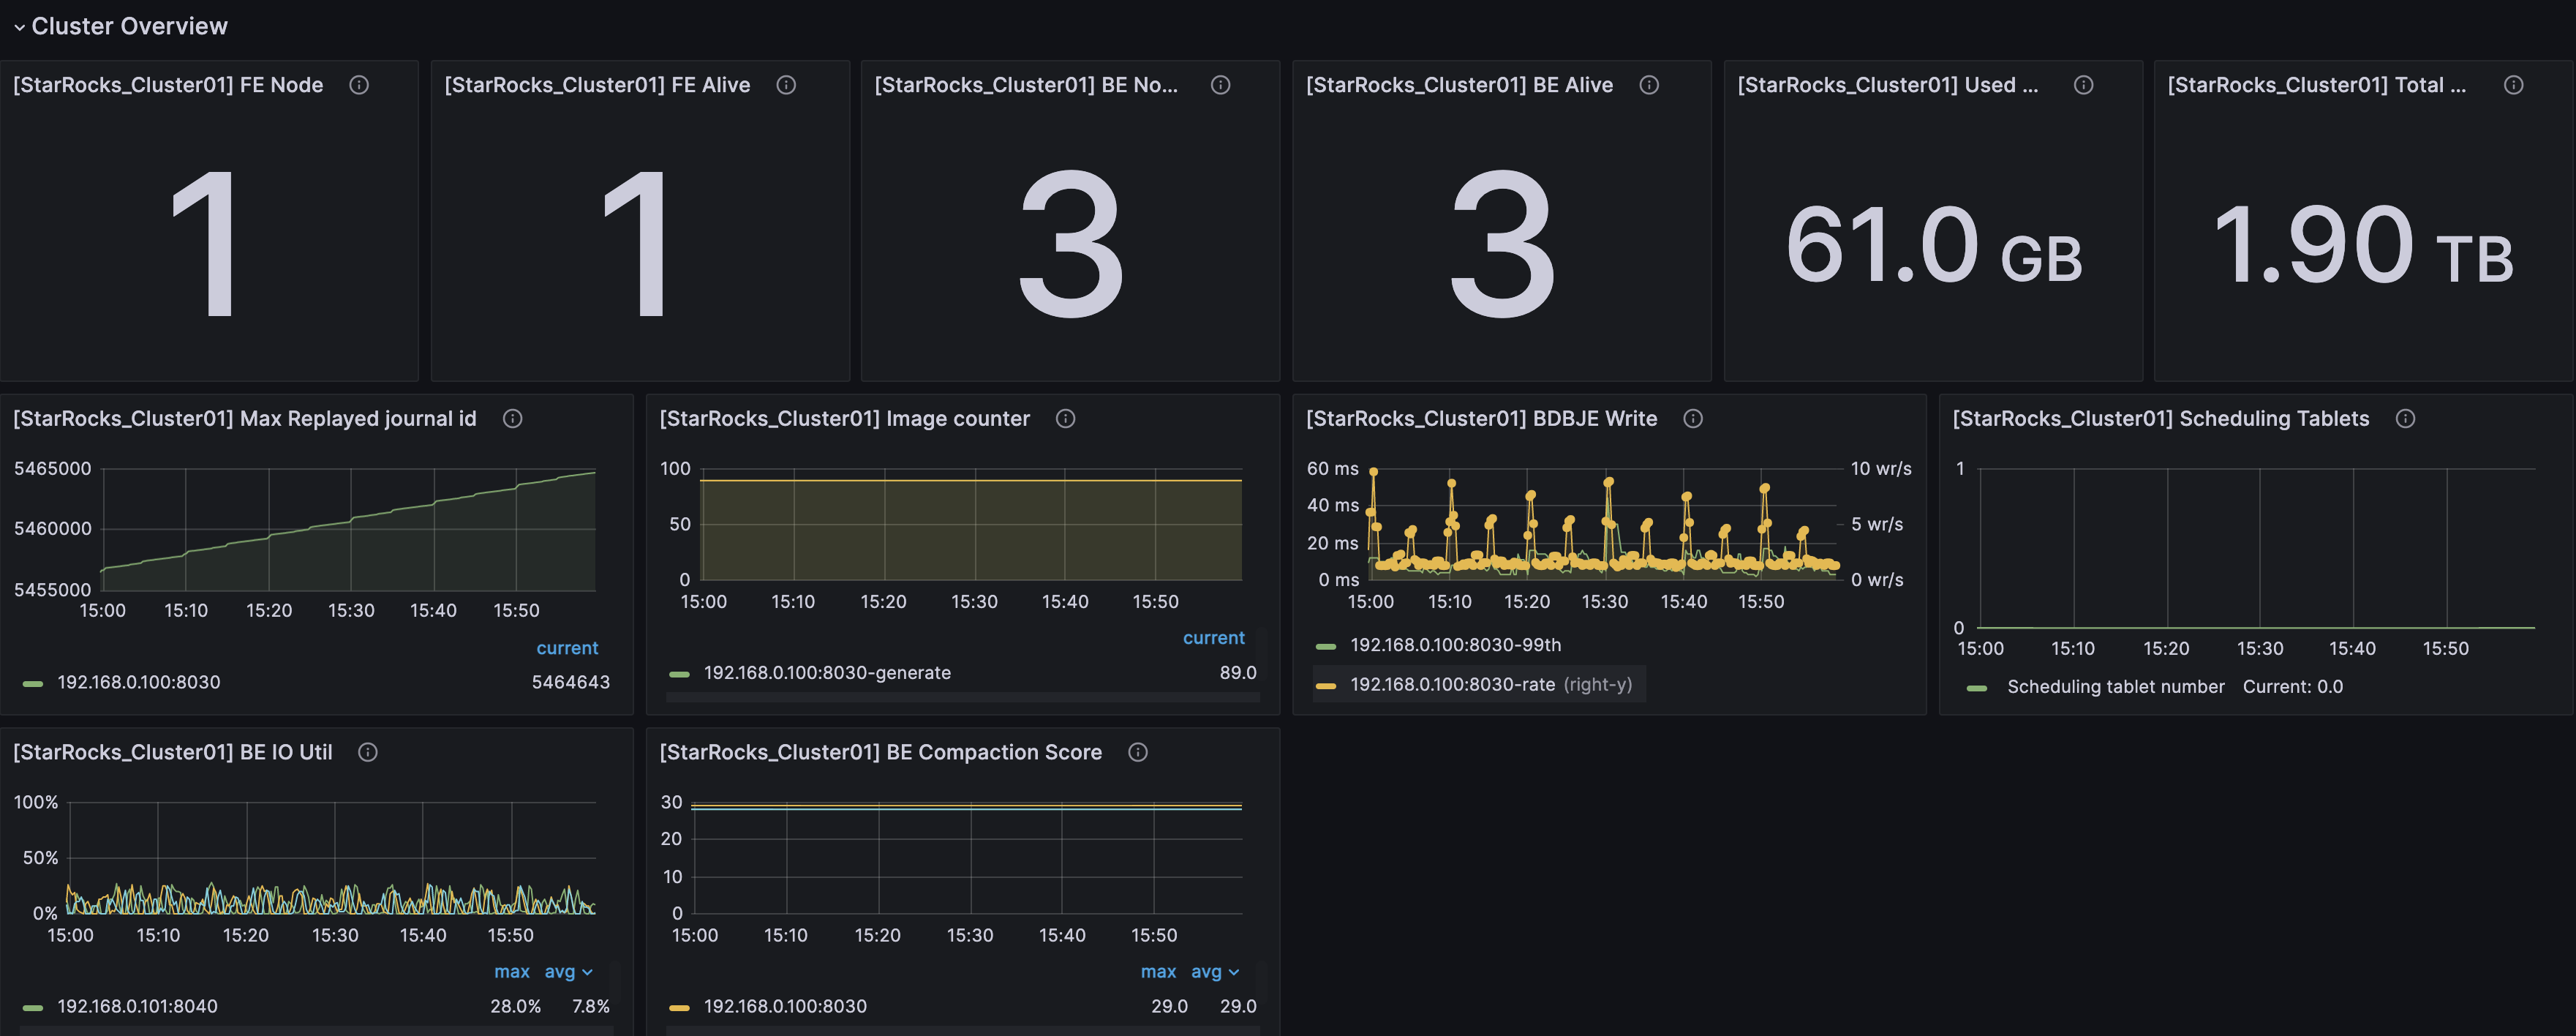Screen dimensions: 2576x1036
Task: Show info for BE IO Util panel
Action: click(x=367, y=752)
